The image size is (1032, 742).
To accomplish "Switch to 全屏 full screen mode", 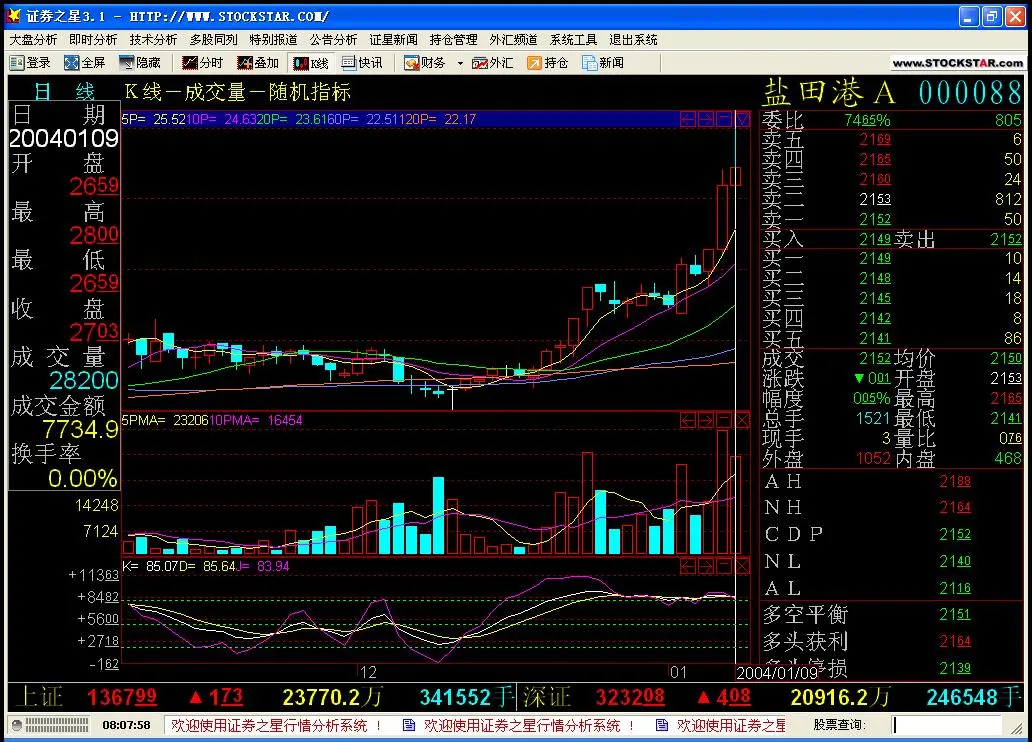I will pyautogui.click(x=85, y=63).
